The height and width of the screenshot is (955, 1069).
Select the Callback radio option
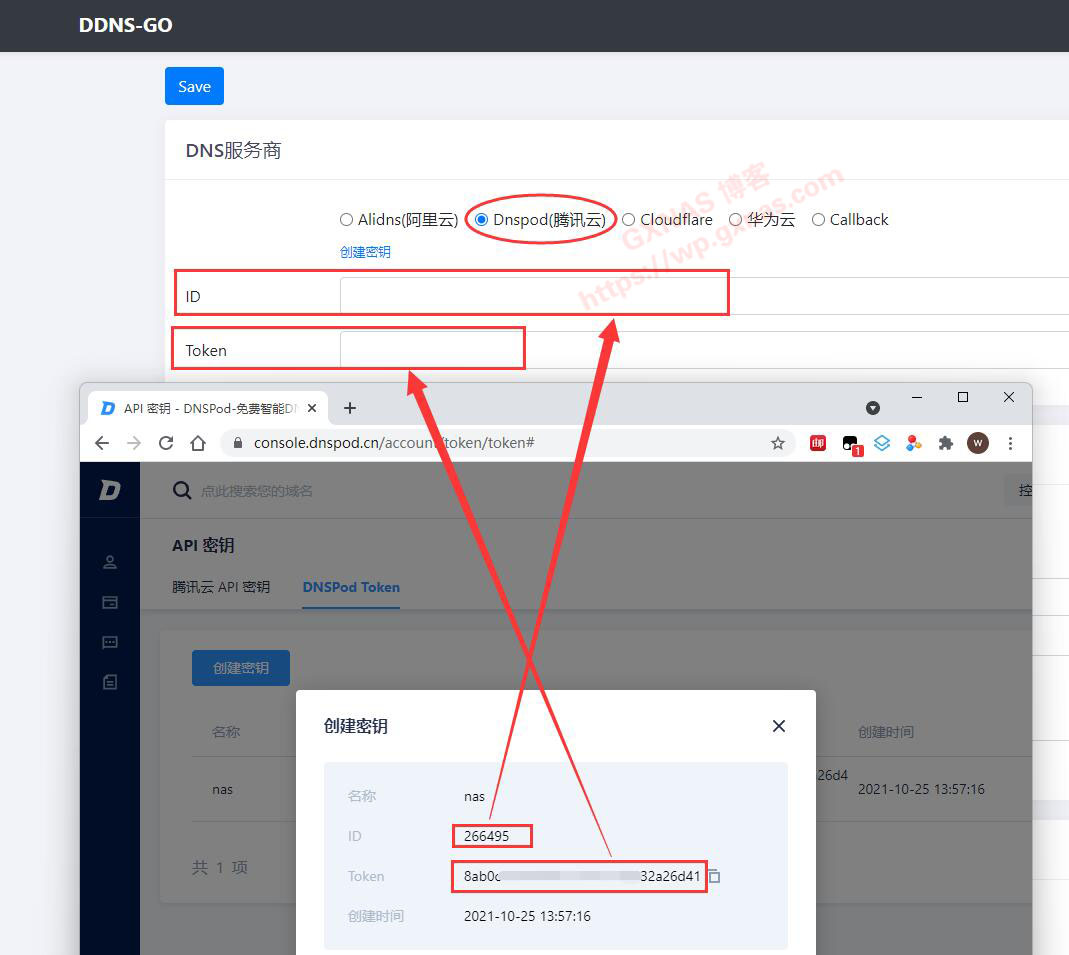coord(818,219)
